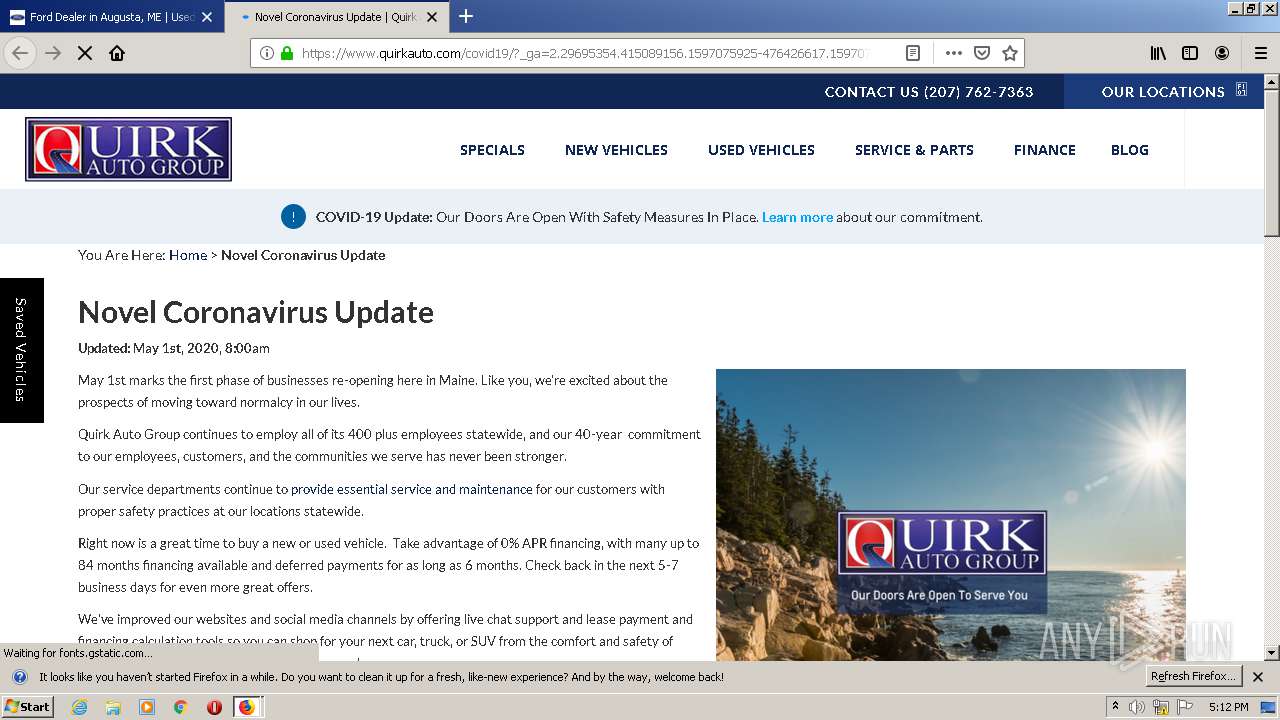Open a new tab with the plus button

466,16
